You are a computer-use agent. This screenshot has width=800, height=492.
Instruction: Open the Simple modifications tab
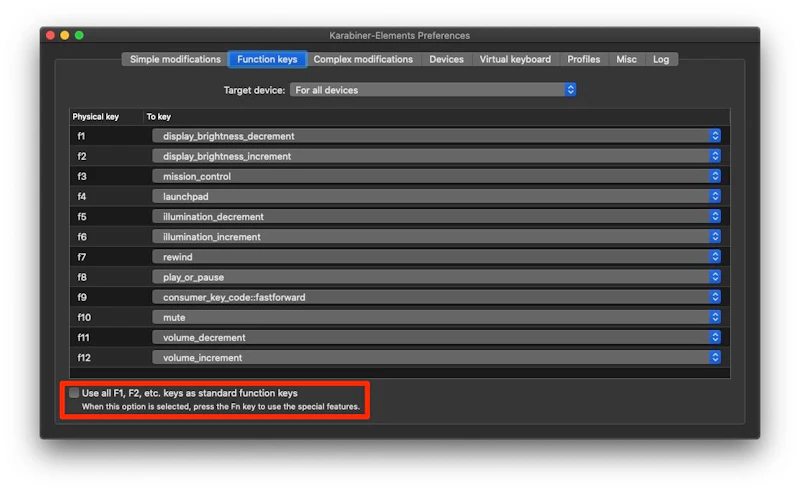click(x=175, y=59)
